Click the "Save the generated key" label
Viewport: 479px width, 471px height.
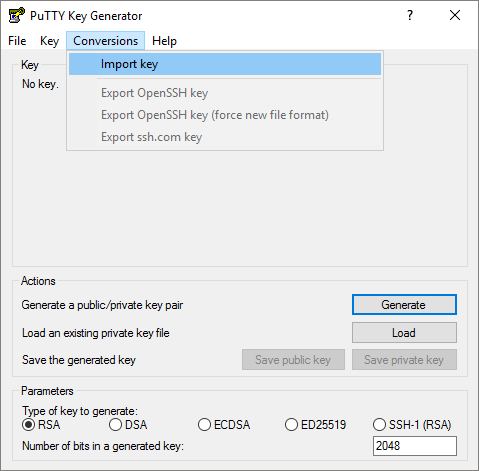79,360
